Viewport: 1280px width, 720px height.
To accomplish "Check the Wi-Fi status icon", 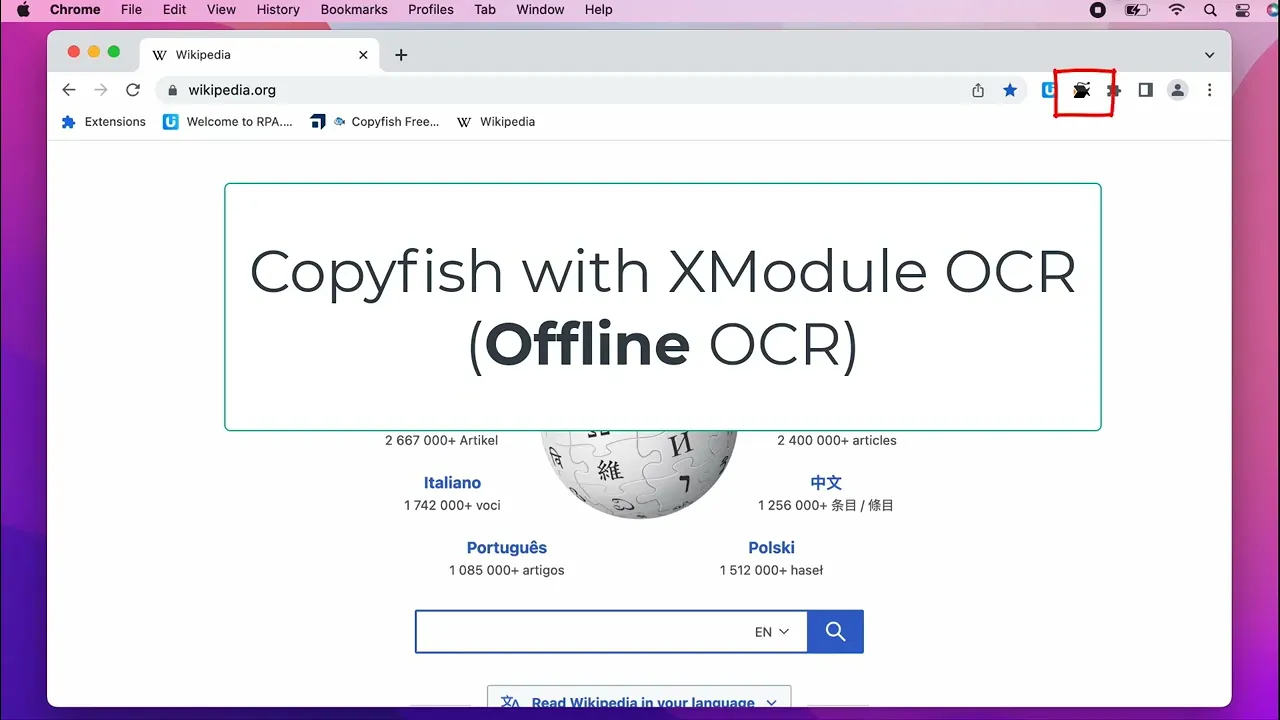I will 1177,10.
